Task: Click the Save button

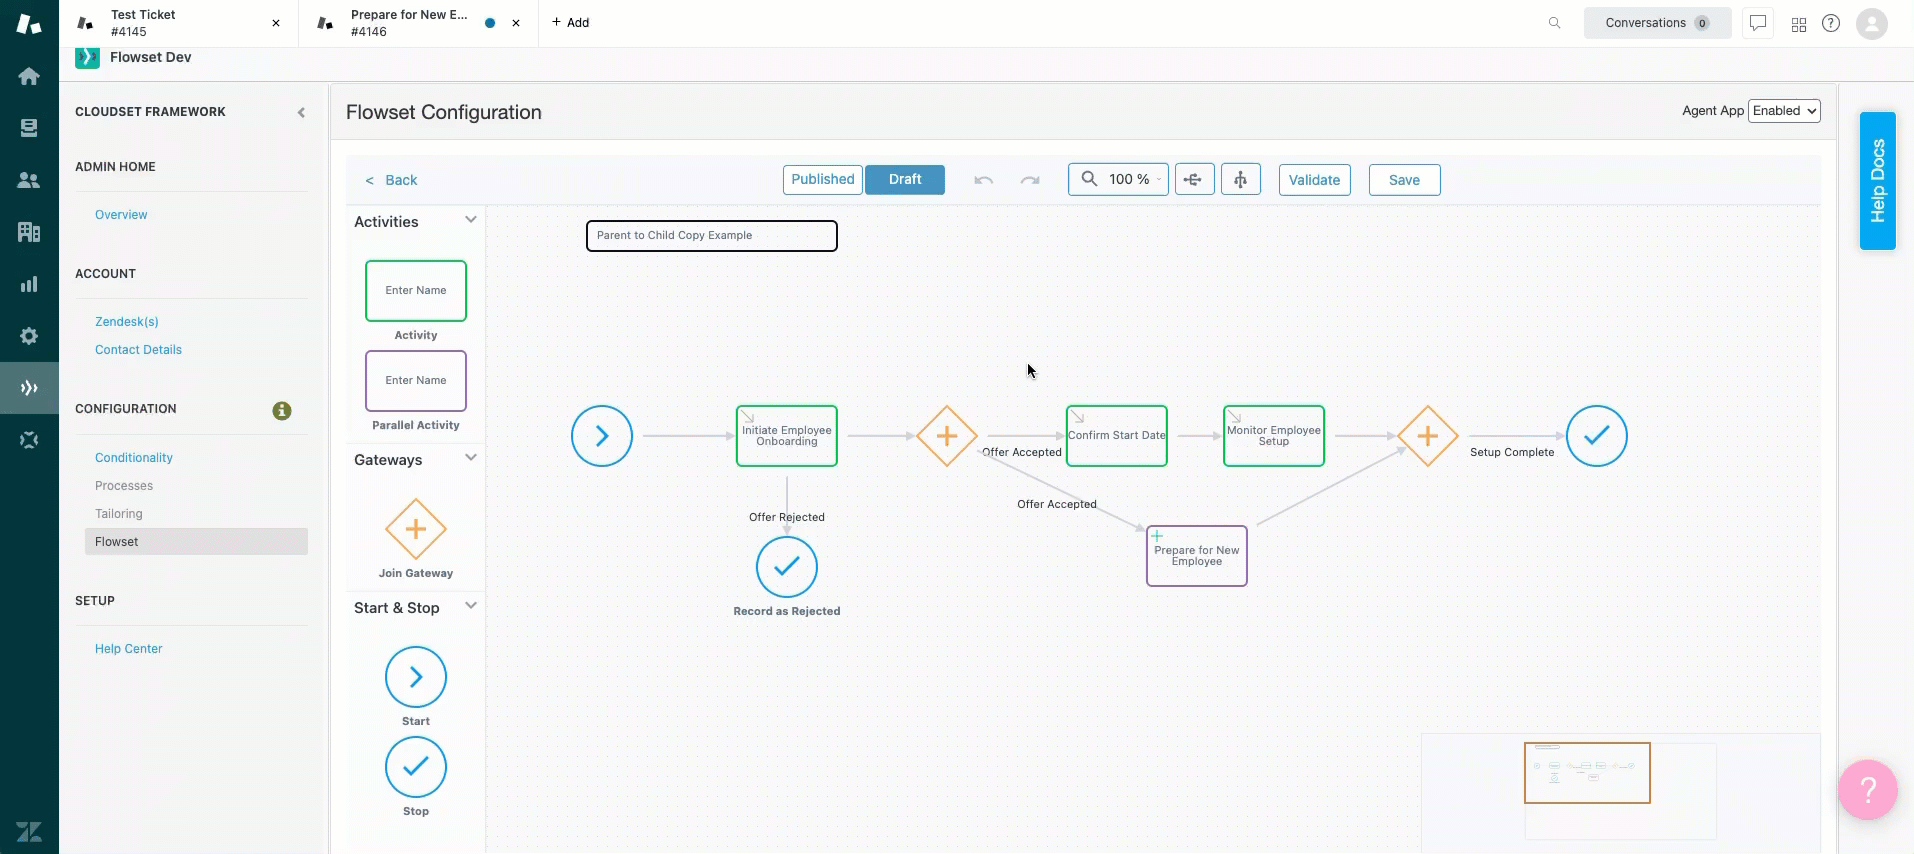Action: click(1404, 180)
